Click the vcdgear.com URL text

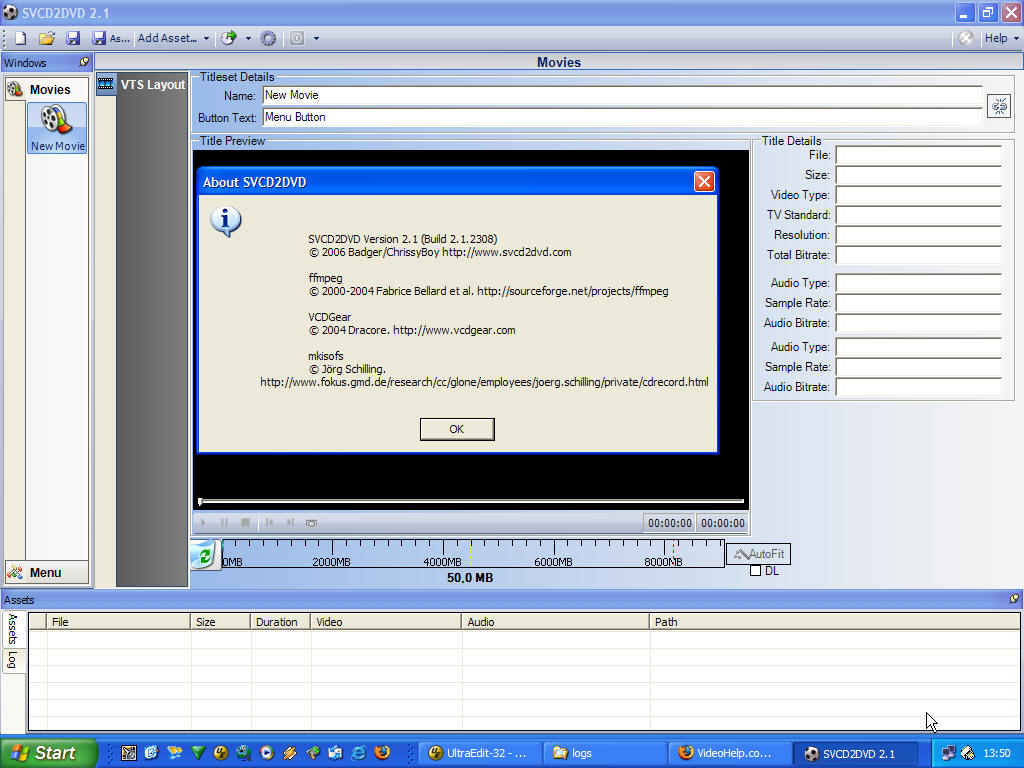454,330
